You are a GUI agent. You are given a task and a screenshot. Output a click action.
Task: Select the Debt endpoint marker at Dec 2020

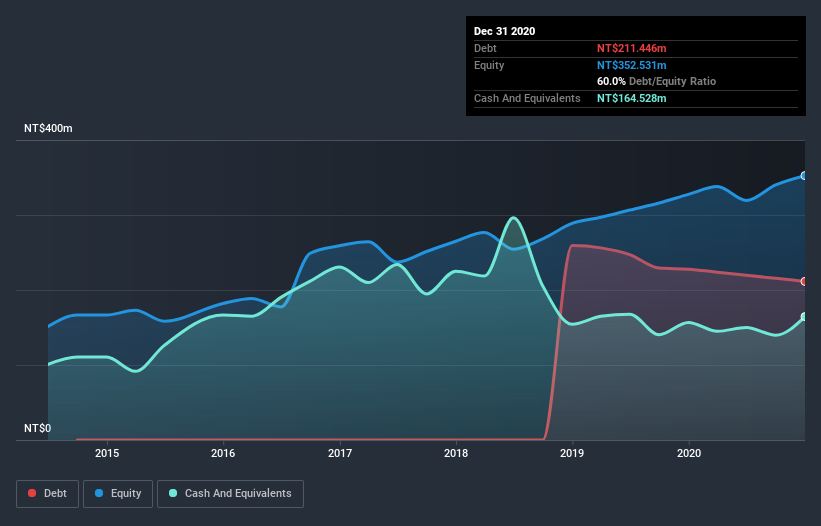pyautogui.click(x=804, y=282)
